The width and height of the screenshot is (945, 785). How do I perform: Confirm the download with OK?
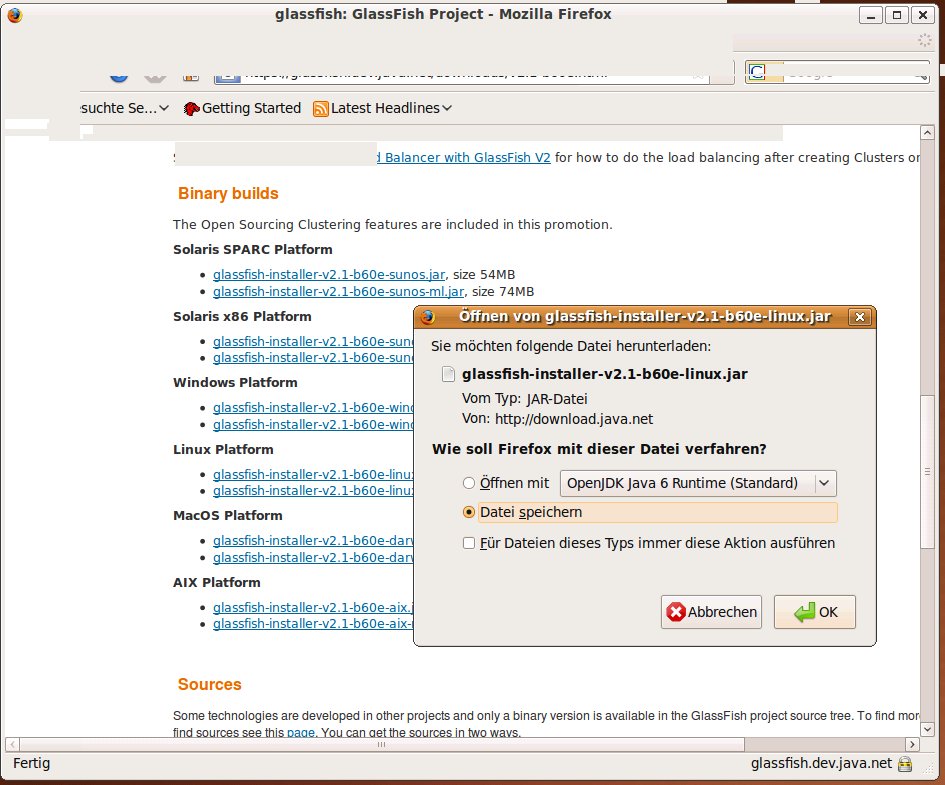[815, 612]
